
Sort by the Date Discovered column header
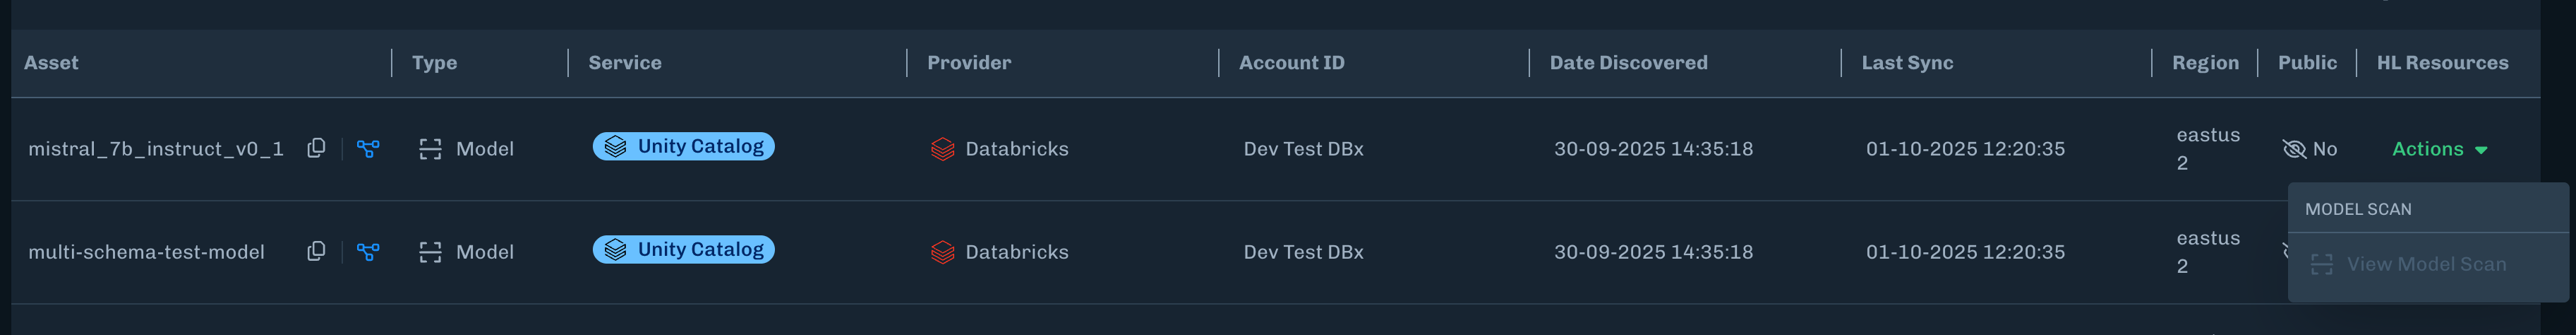pyautogui.click(x=1628, y=62)
